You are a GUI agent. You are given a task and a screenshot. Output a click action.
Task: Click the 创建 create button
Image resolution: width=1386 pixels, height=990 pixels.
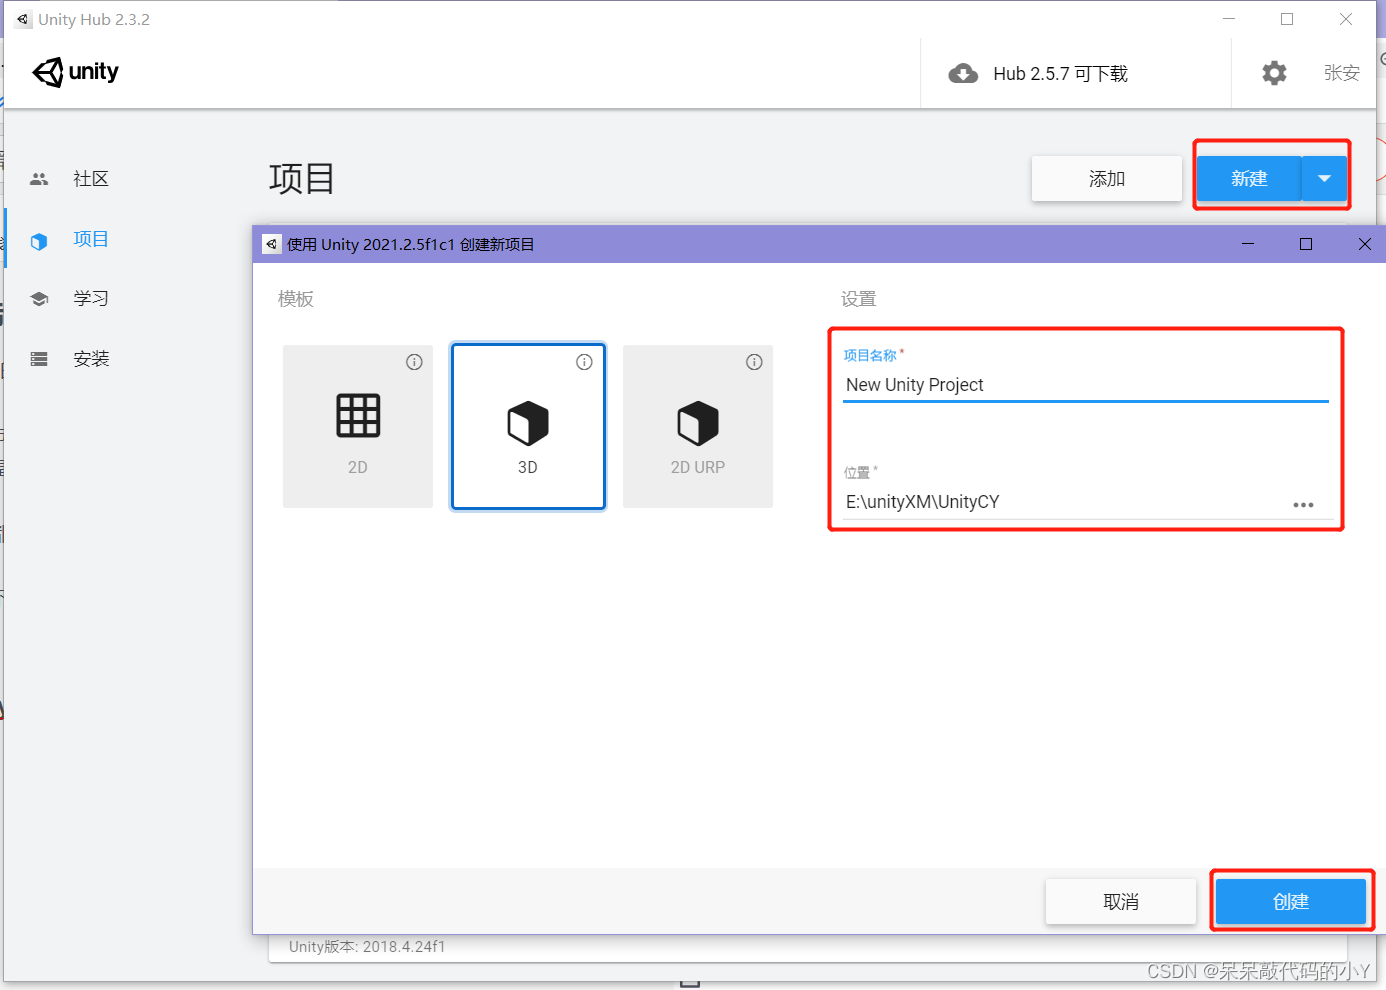coord(1291,902)
